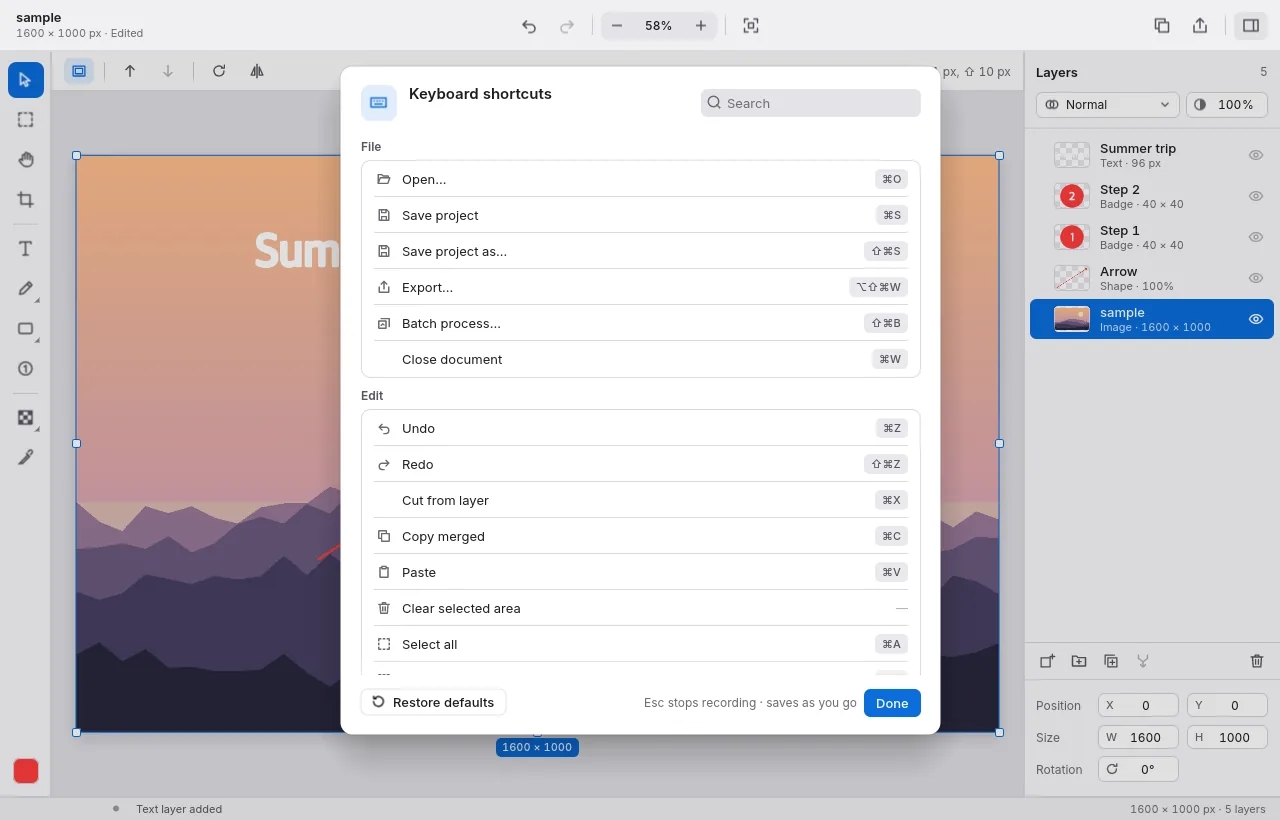This screenshot has height=820, width=1280.
Task: Click the duplicate windows icon at top right
Action: click(1162, 26)
